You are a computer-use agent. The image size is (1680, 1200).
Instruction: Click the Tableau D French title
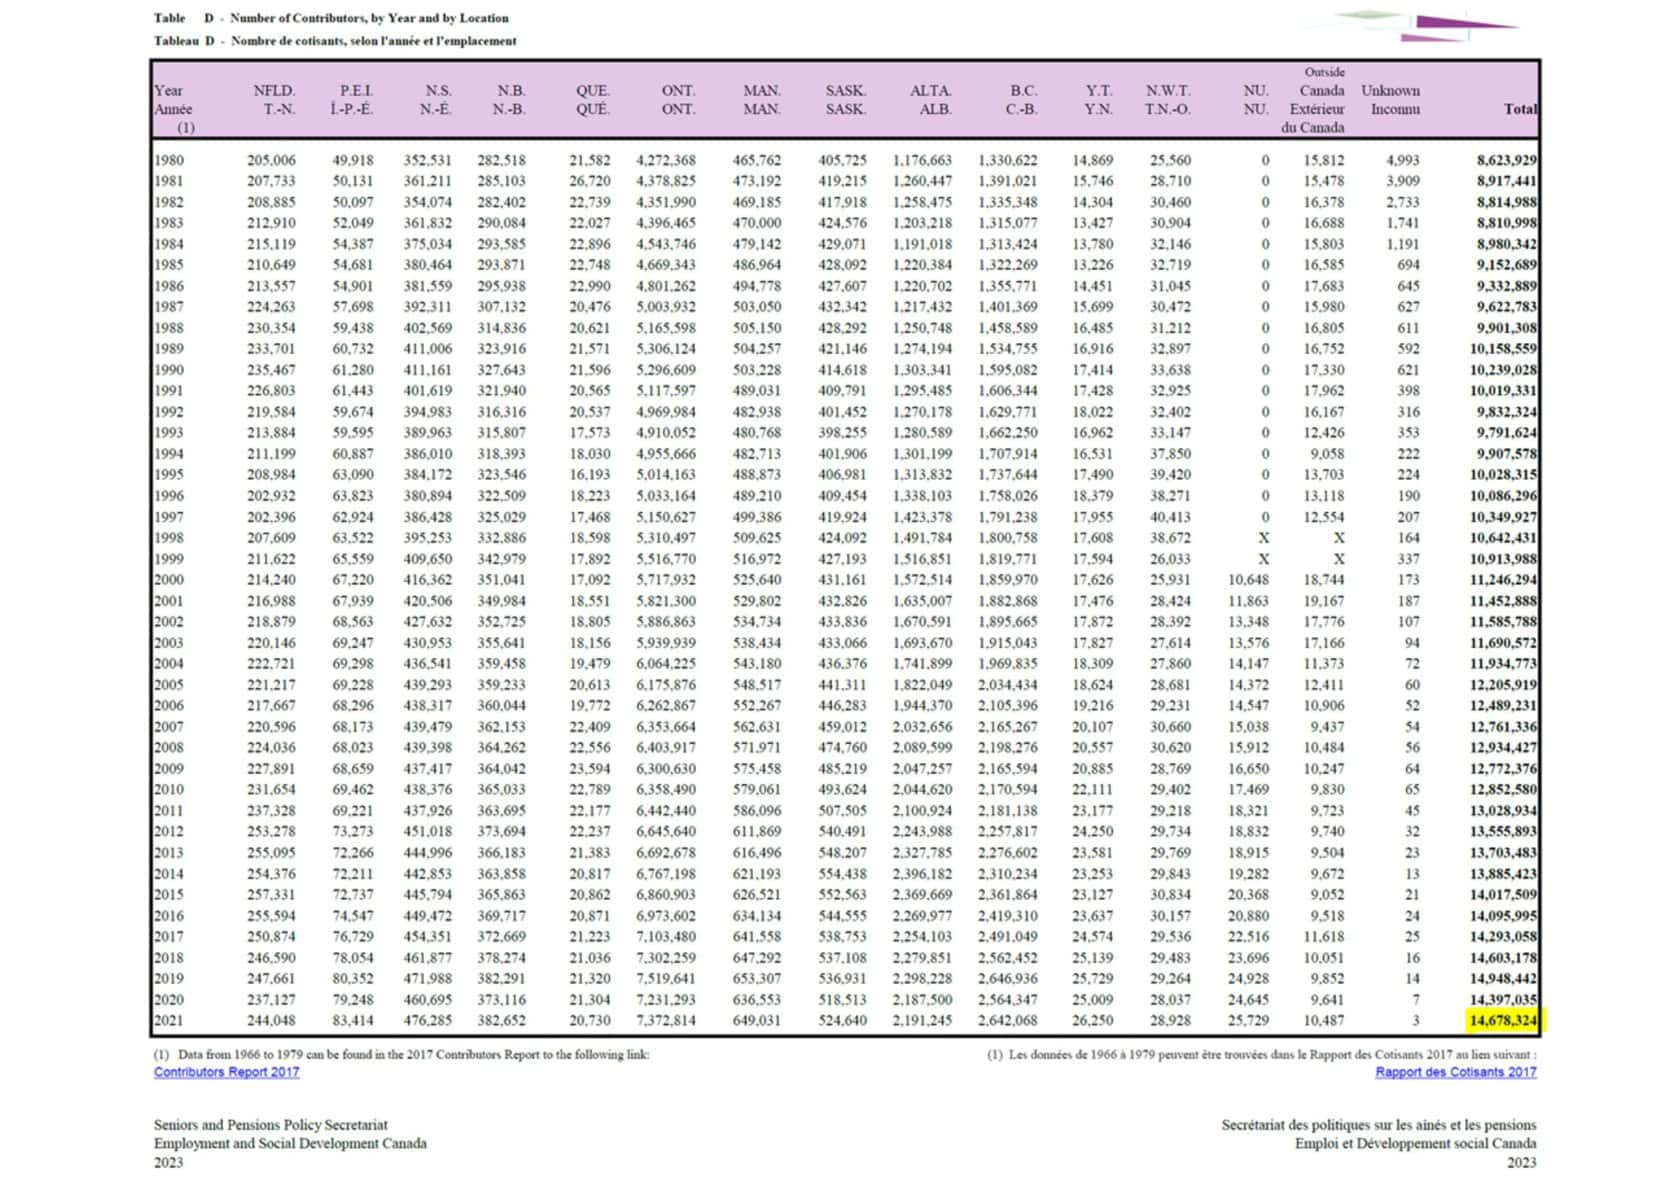[x=335, y=41]
